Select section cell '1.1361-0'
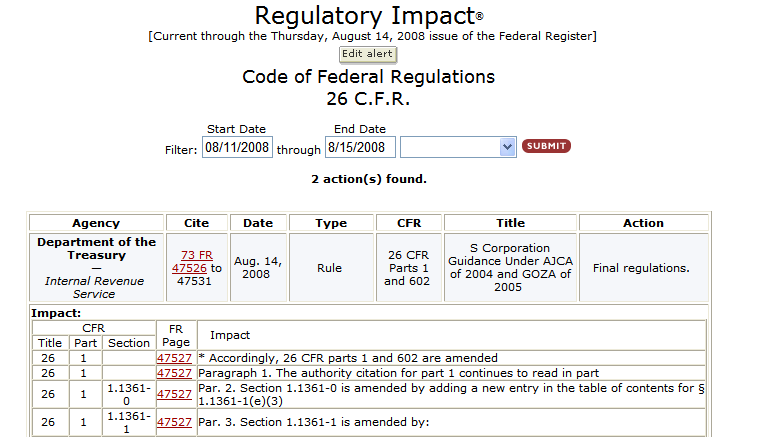The width and height of the screenshot is (767, 437). (x=129, y=394)
